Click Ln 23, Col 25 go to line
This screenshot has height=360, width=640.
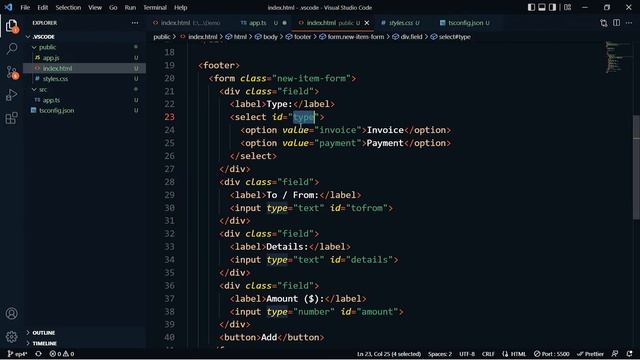[389, 354]
